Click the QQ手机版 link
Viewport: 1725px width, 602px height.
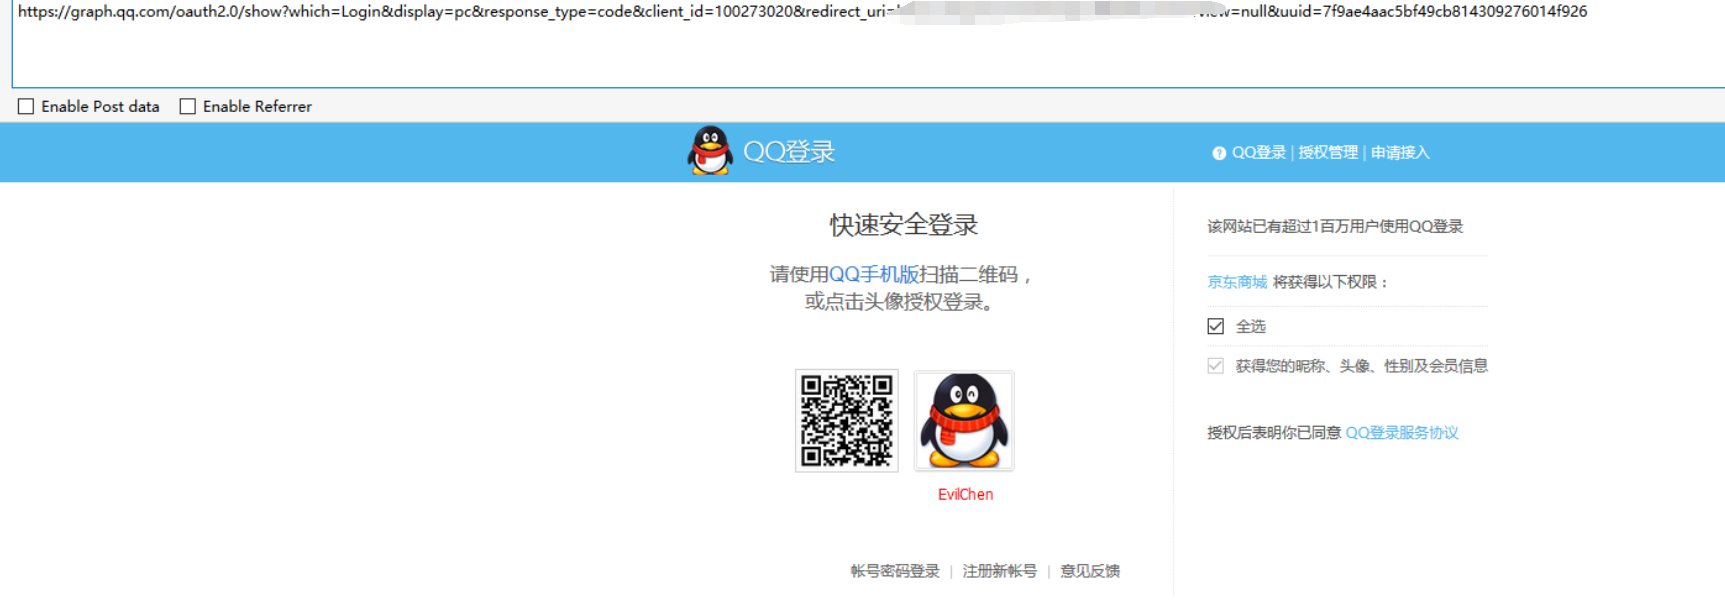[x=874, y=274]
